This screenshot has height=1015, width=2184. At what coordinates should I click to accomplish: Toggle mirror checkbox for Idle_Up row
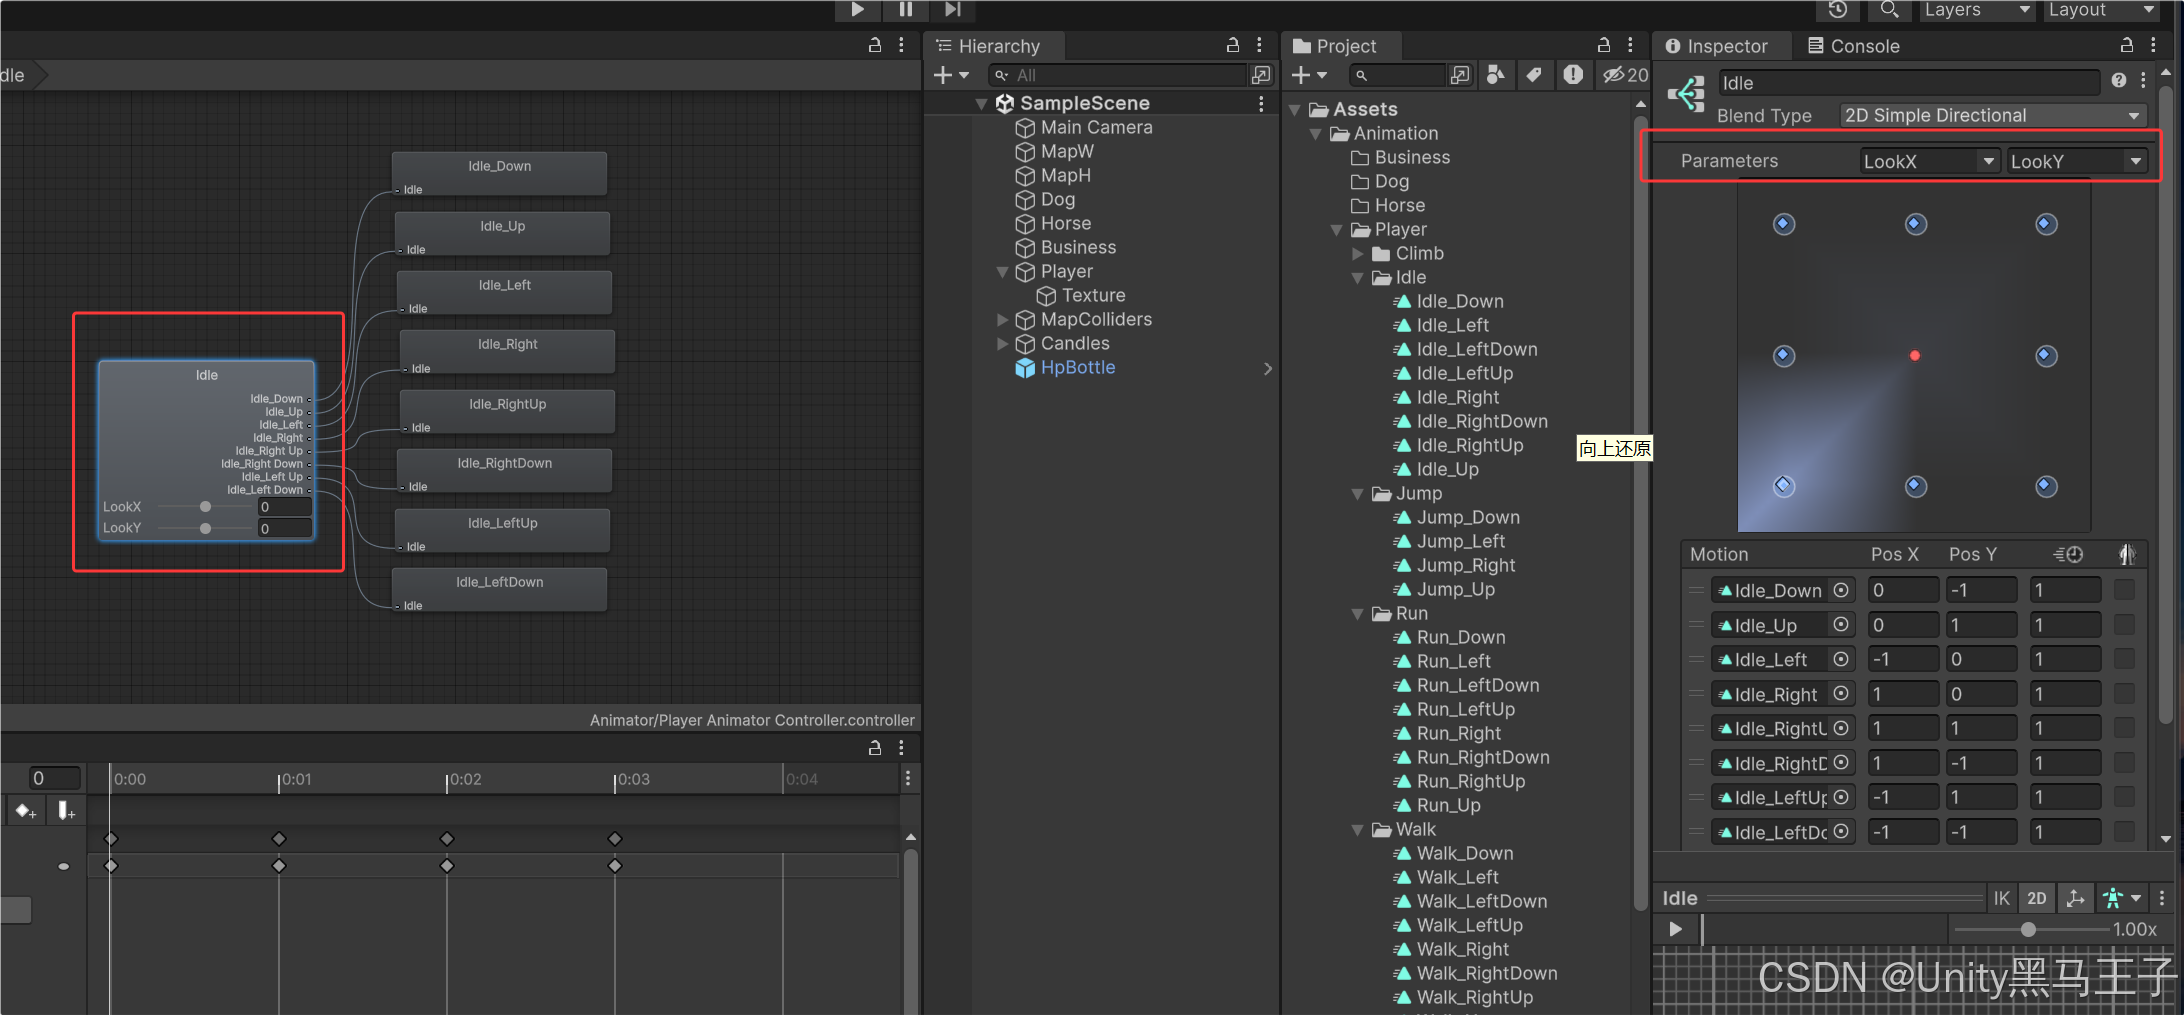tap(2125, 625)
